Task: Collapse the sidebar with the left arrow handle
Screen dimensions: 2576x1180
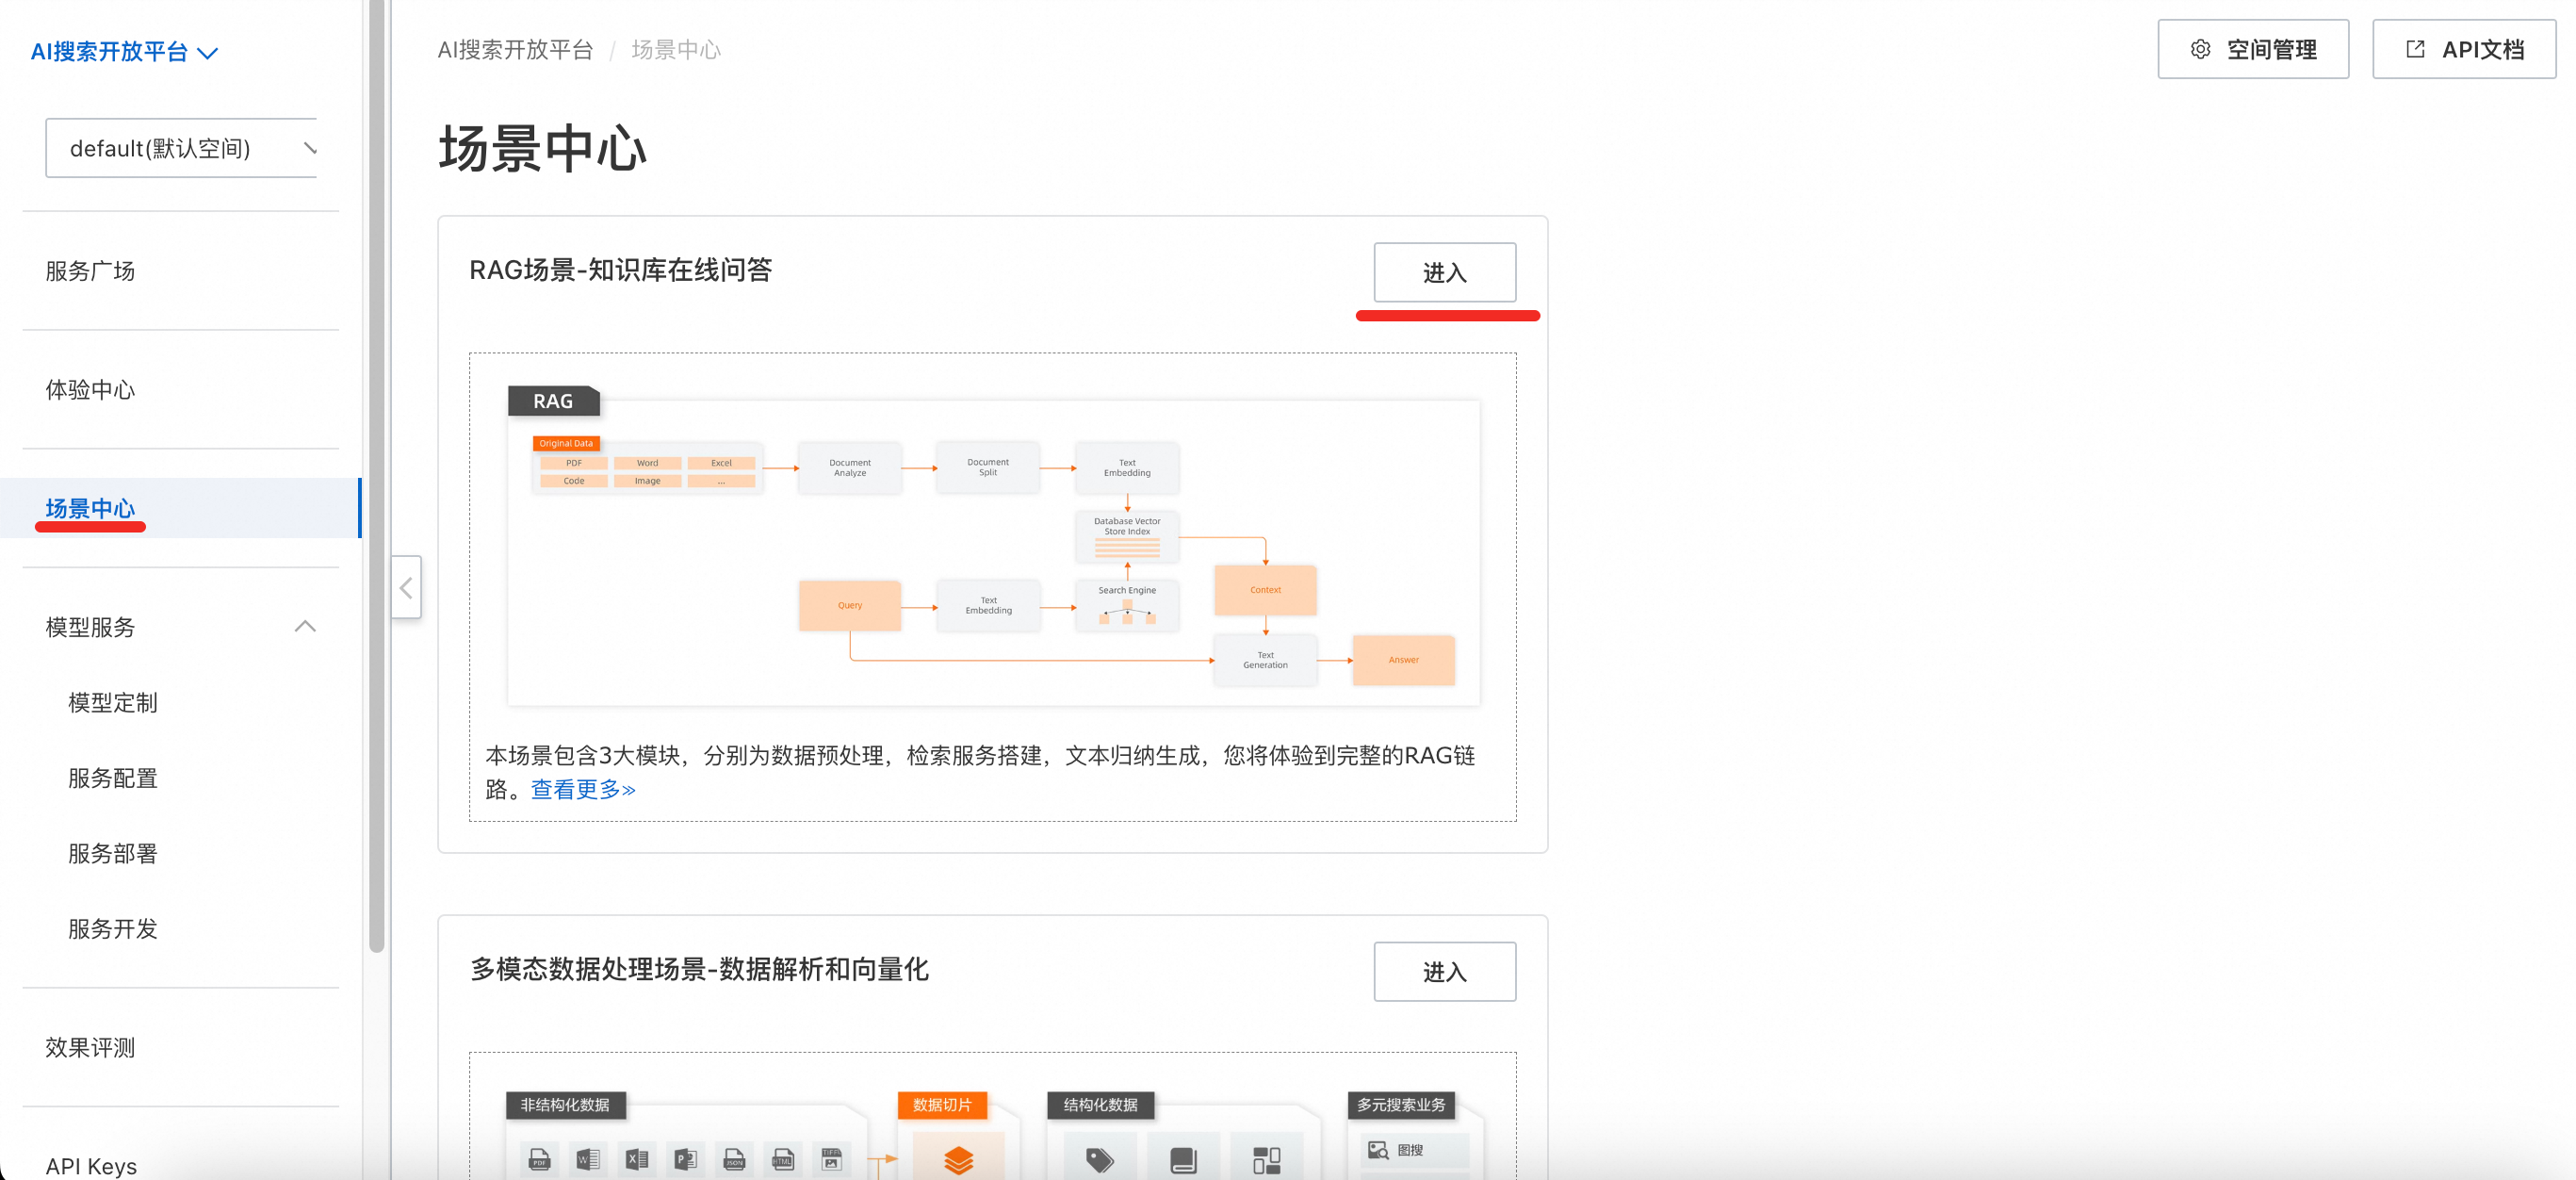Action: [x=406, y=587]
